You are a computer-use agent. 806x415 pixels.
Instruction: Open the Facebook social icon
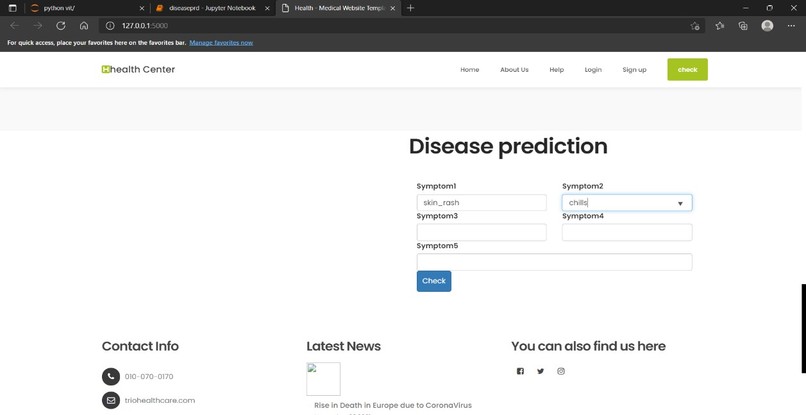pyautogui.click(x=520, y=371)
